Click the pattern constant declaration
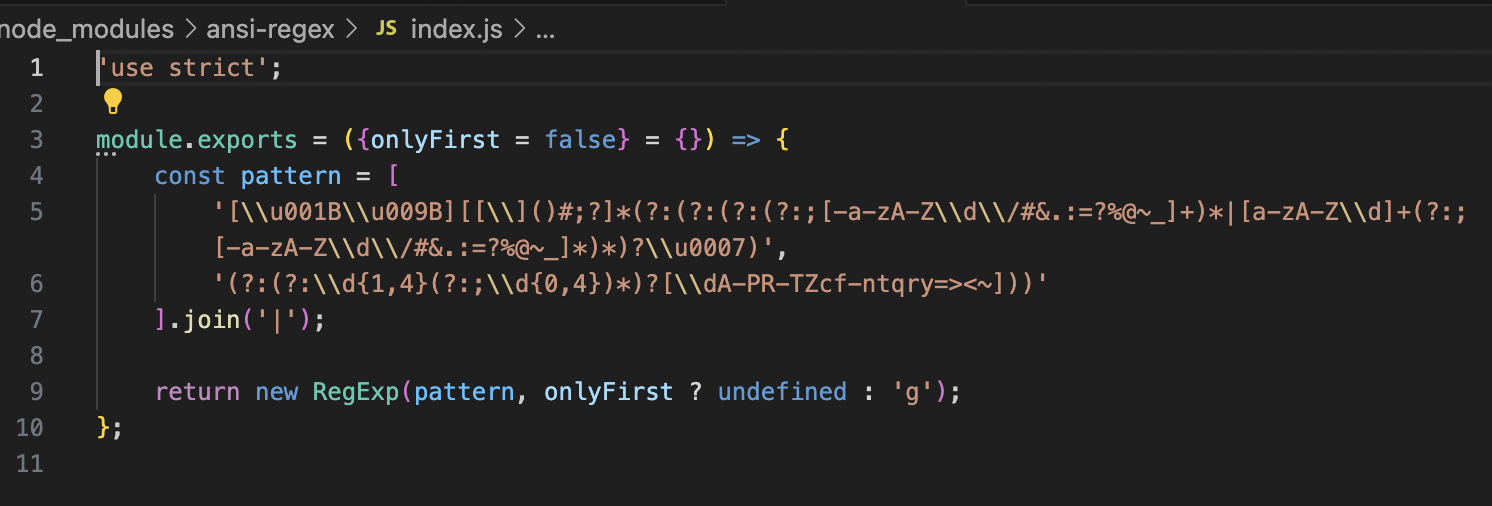 coord(291,175)
